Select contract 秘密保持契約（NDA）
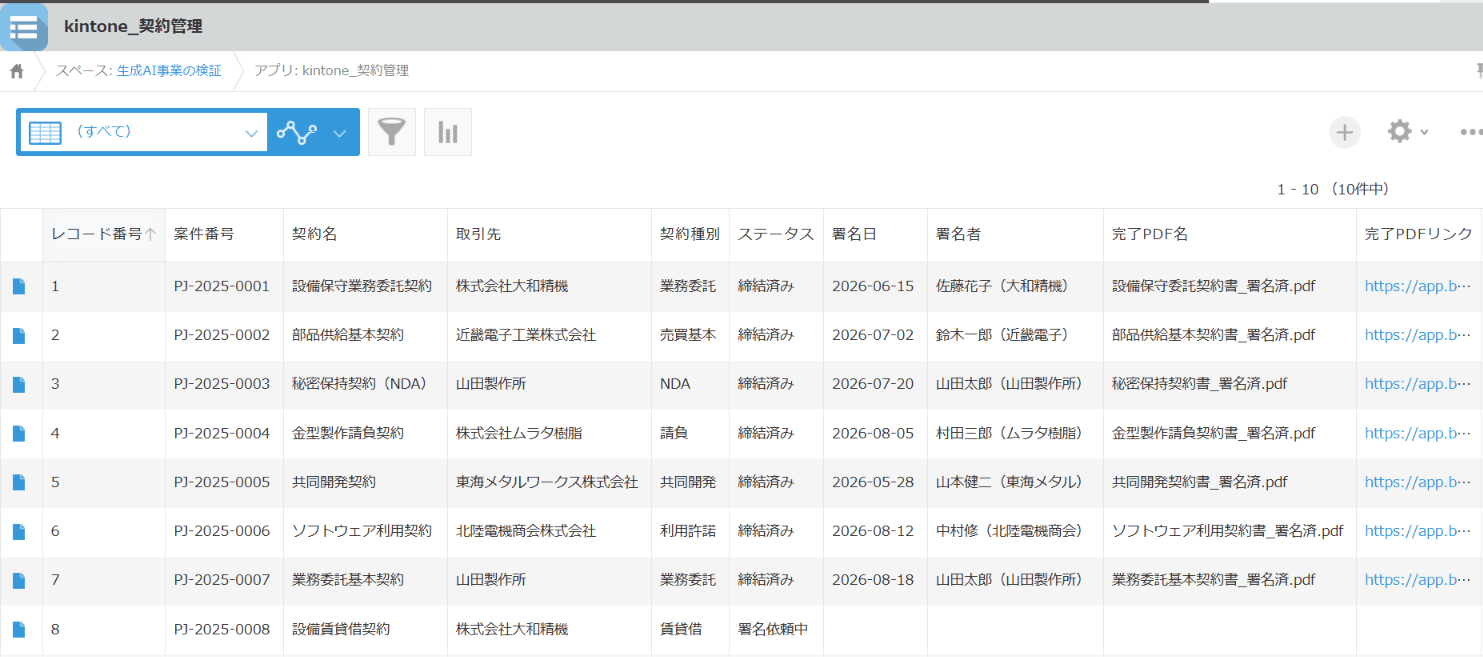 pos(359,384)
